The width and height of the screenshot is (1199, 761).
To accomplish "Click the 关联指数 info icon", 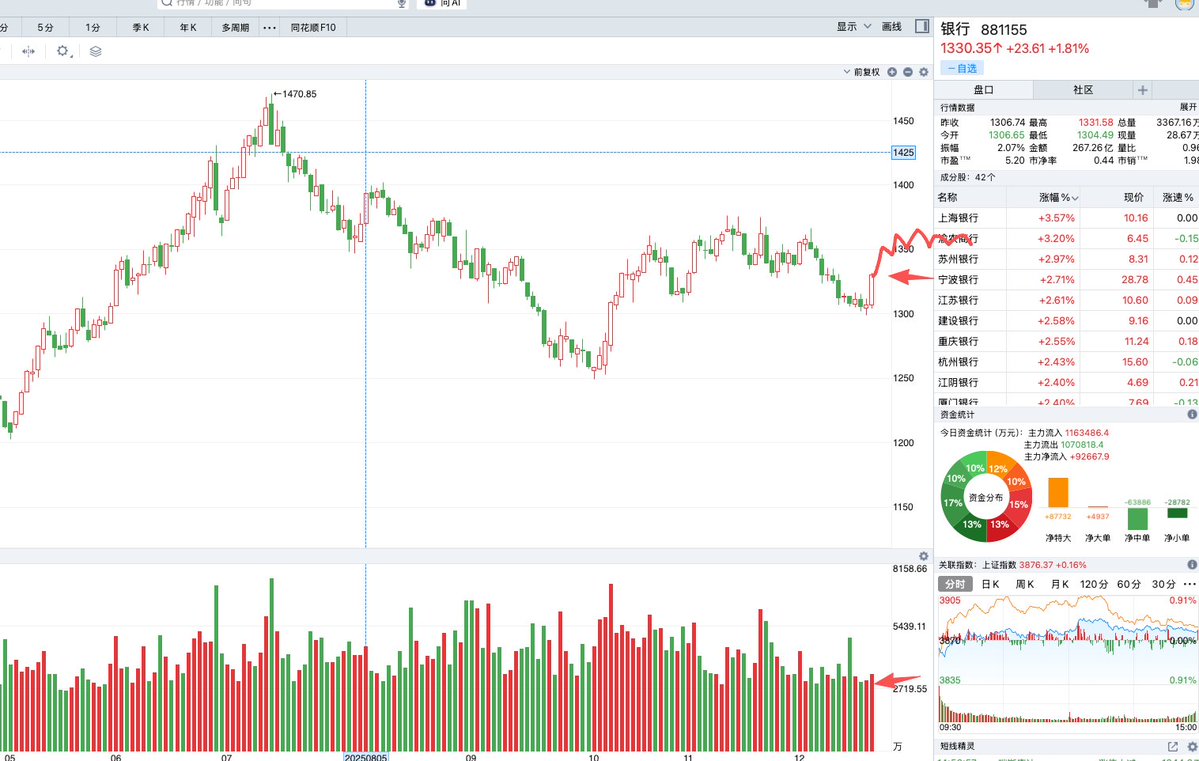I will 1191,565.
